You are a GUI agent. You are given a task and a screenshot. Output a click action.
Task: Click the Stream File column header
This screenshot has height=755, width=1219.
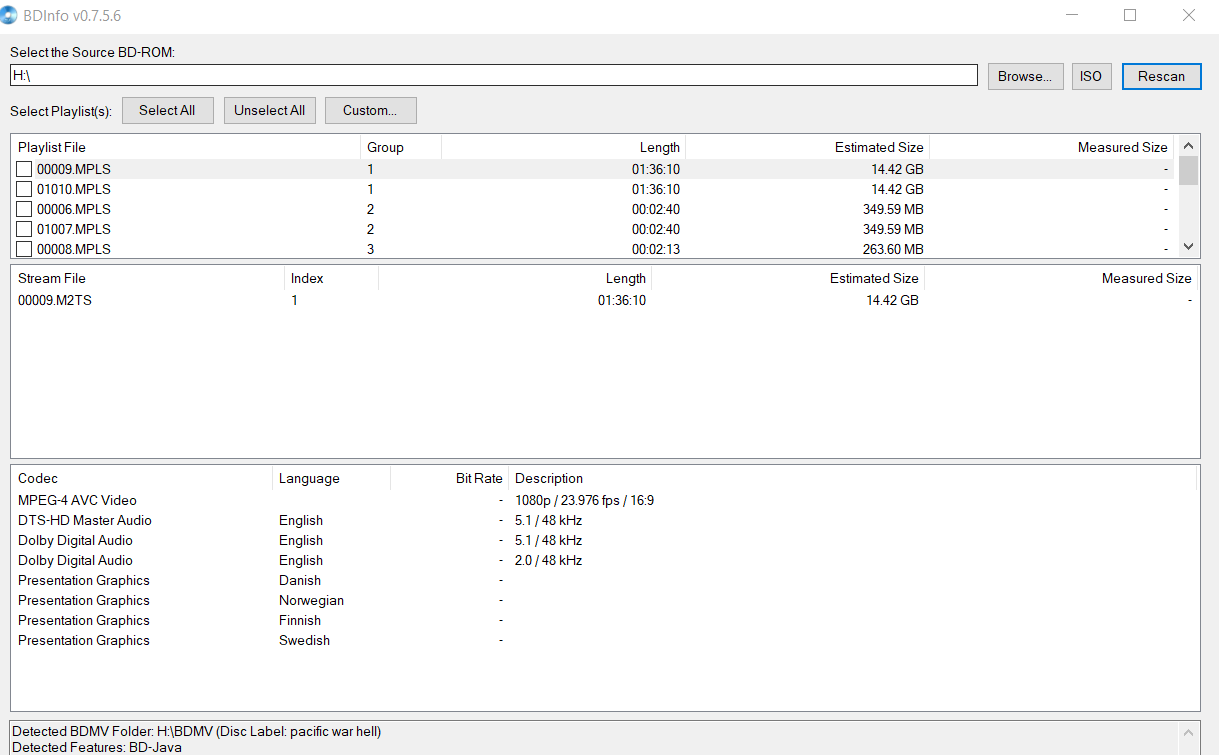148,278
